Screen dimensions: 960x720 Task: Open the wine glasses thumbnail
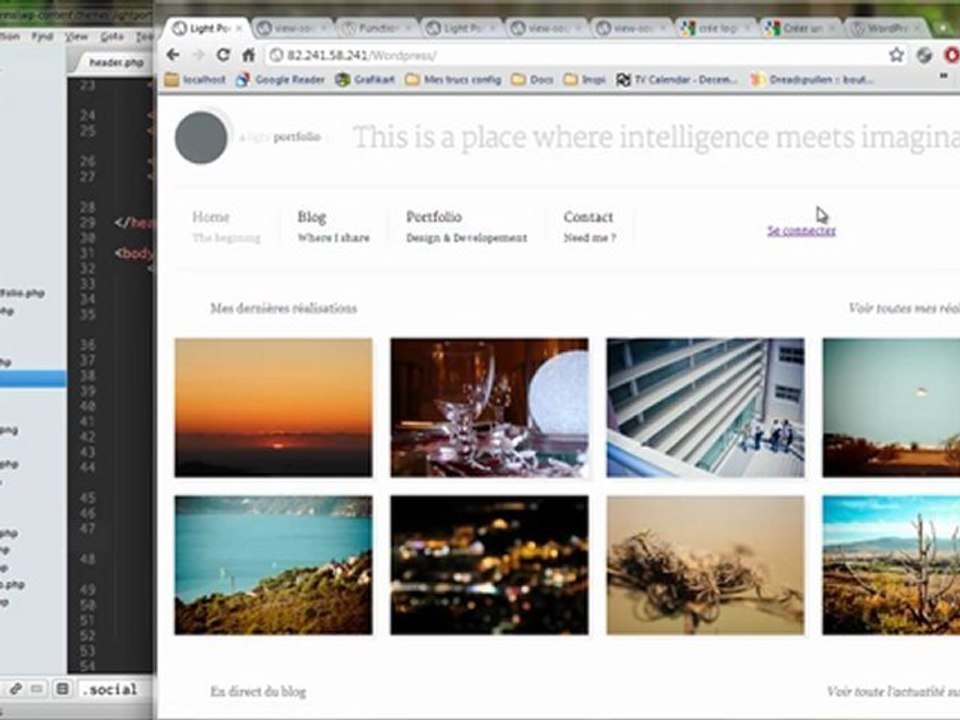pos(490,408)
